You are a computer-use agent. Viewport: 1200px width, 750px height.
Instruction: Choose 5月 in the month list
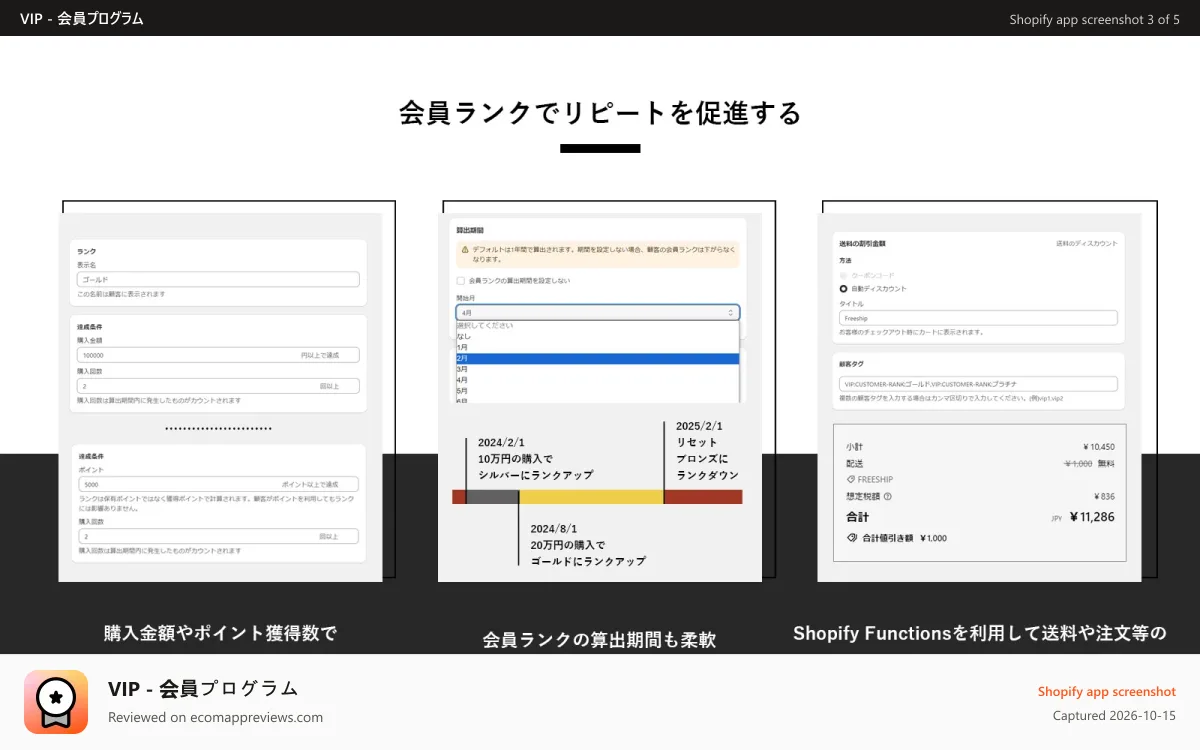point(598,391)
